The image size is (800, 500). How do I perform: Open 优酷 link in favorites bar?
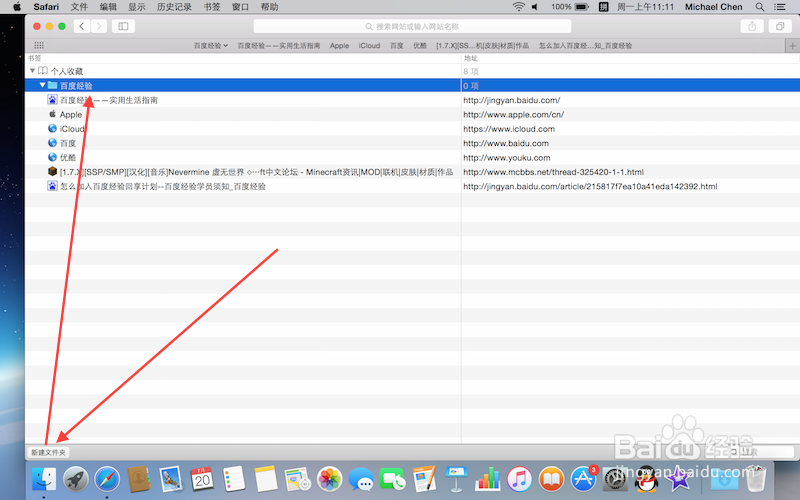pyautogui.click(x=420, y=45)
